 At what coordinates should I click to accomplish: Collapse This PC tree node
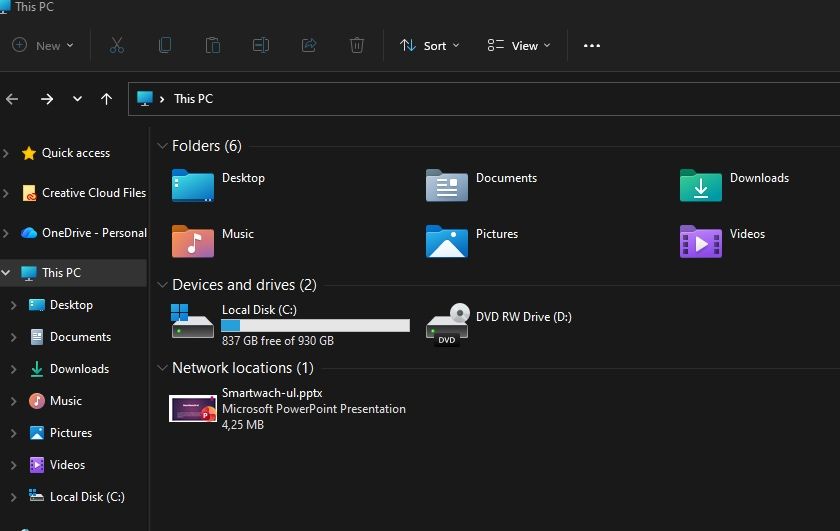[6, 273]
